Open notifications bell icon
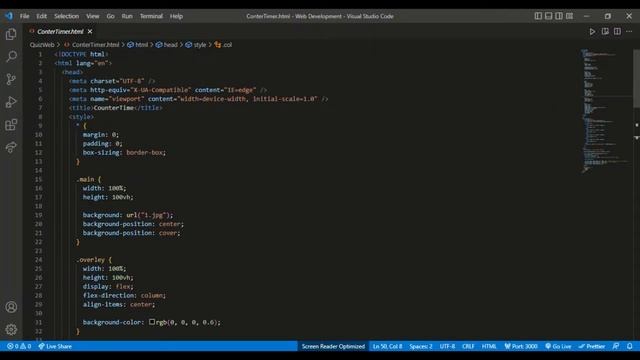This screenshot has height=360, width=640. tap(630, 346)
